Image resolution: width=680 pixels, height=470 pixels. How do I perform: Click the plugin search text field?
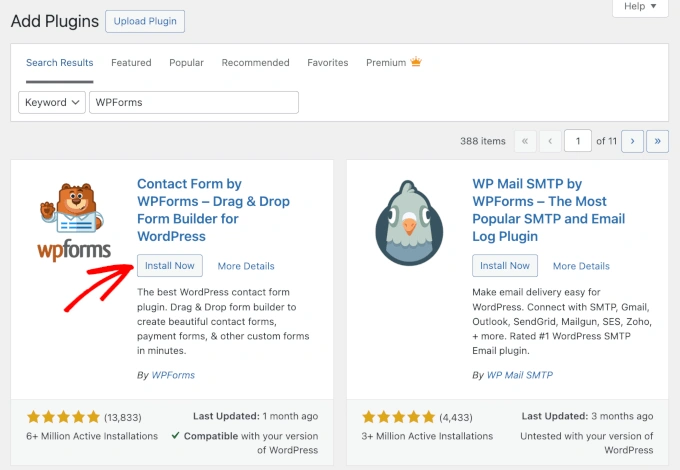click(x=194, y=102)
